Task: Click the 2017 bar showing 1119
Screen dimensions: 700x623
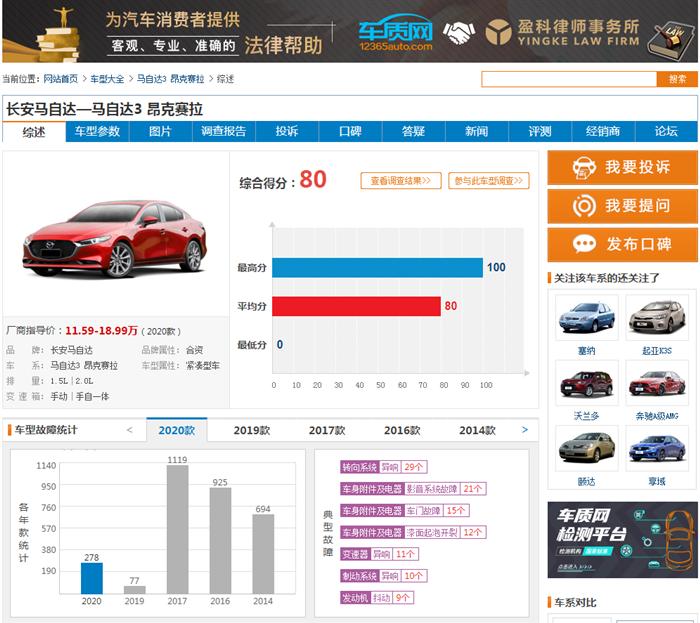Action: point(177,530)
